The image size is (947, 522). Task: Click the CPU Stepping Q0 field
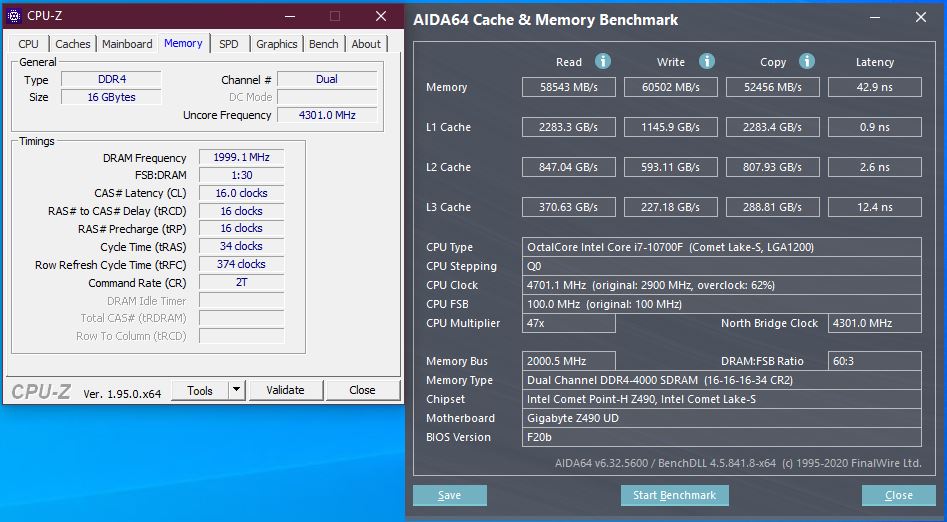(722, 266)
